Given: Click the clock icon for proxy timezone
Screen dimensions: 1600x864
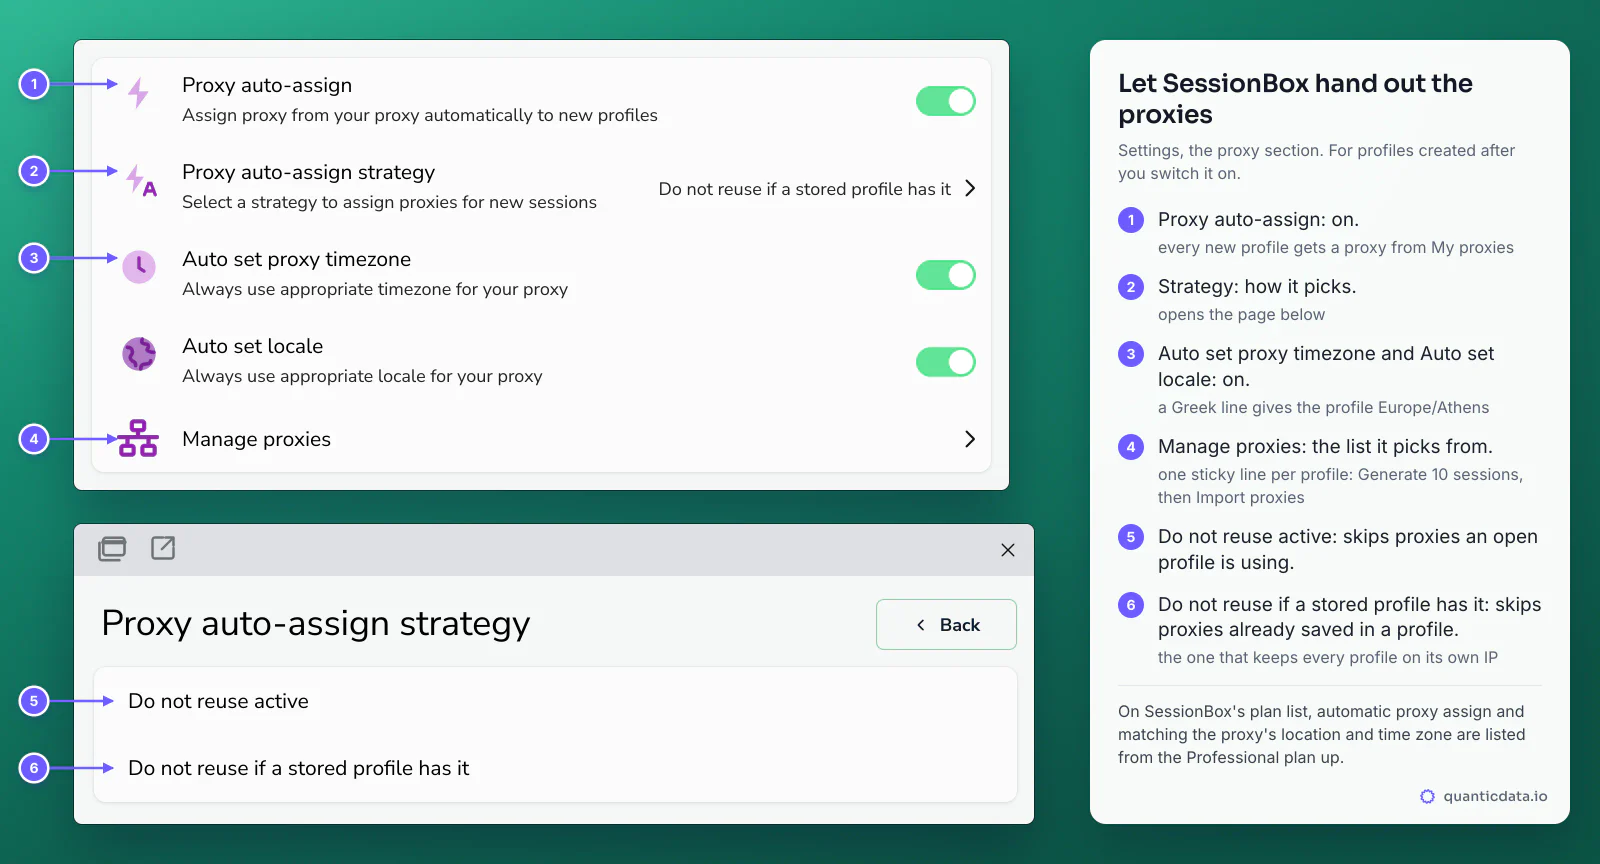Looking at the screenshot, I should [x=139, y=267].
